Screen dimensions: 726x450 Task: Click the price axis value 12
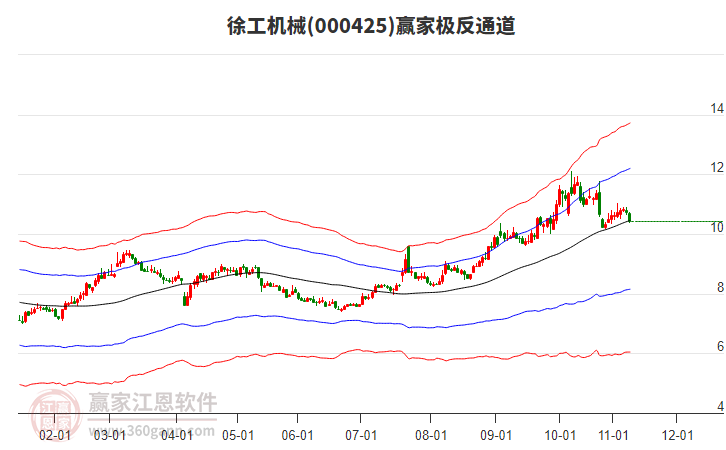[717, 168]
